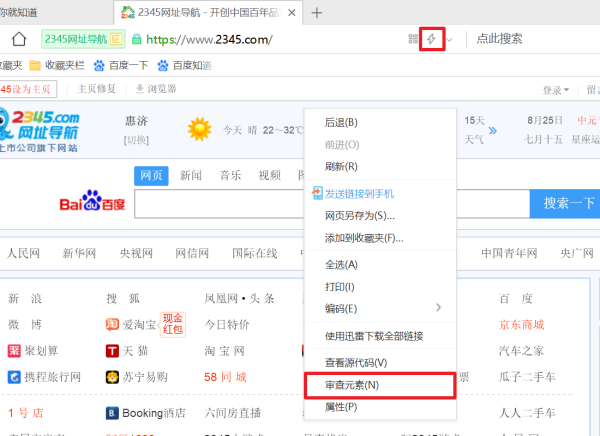Click the address bar URL field
Viewport: 600px width, 436px height.
coord(209,39)
